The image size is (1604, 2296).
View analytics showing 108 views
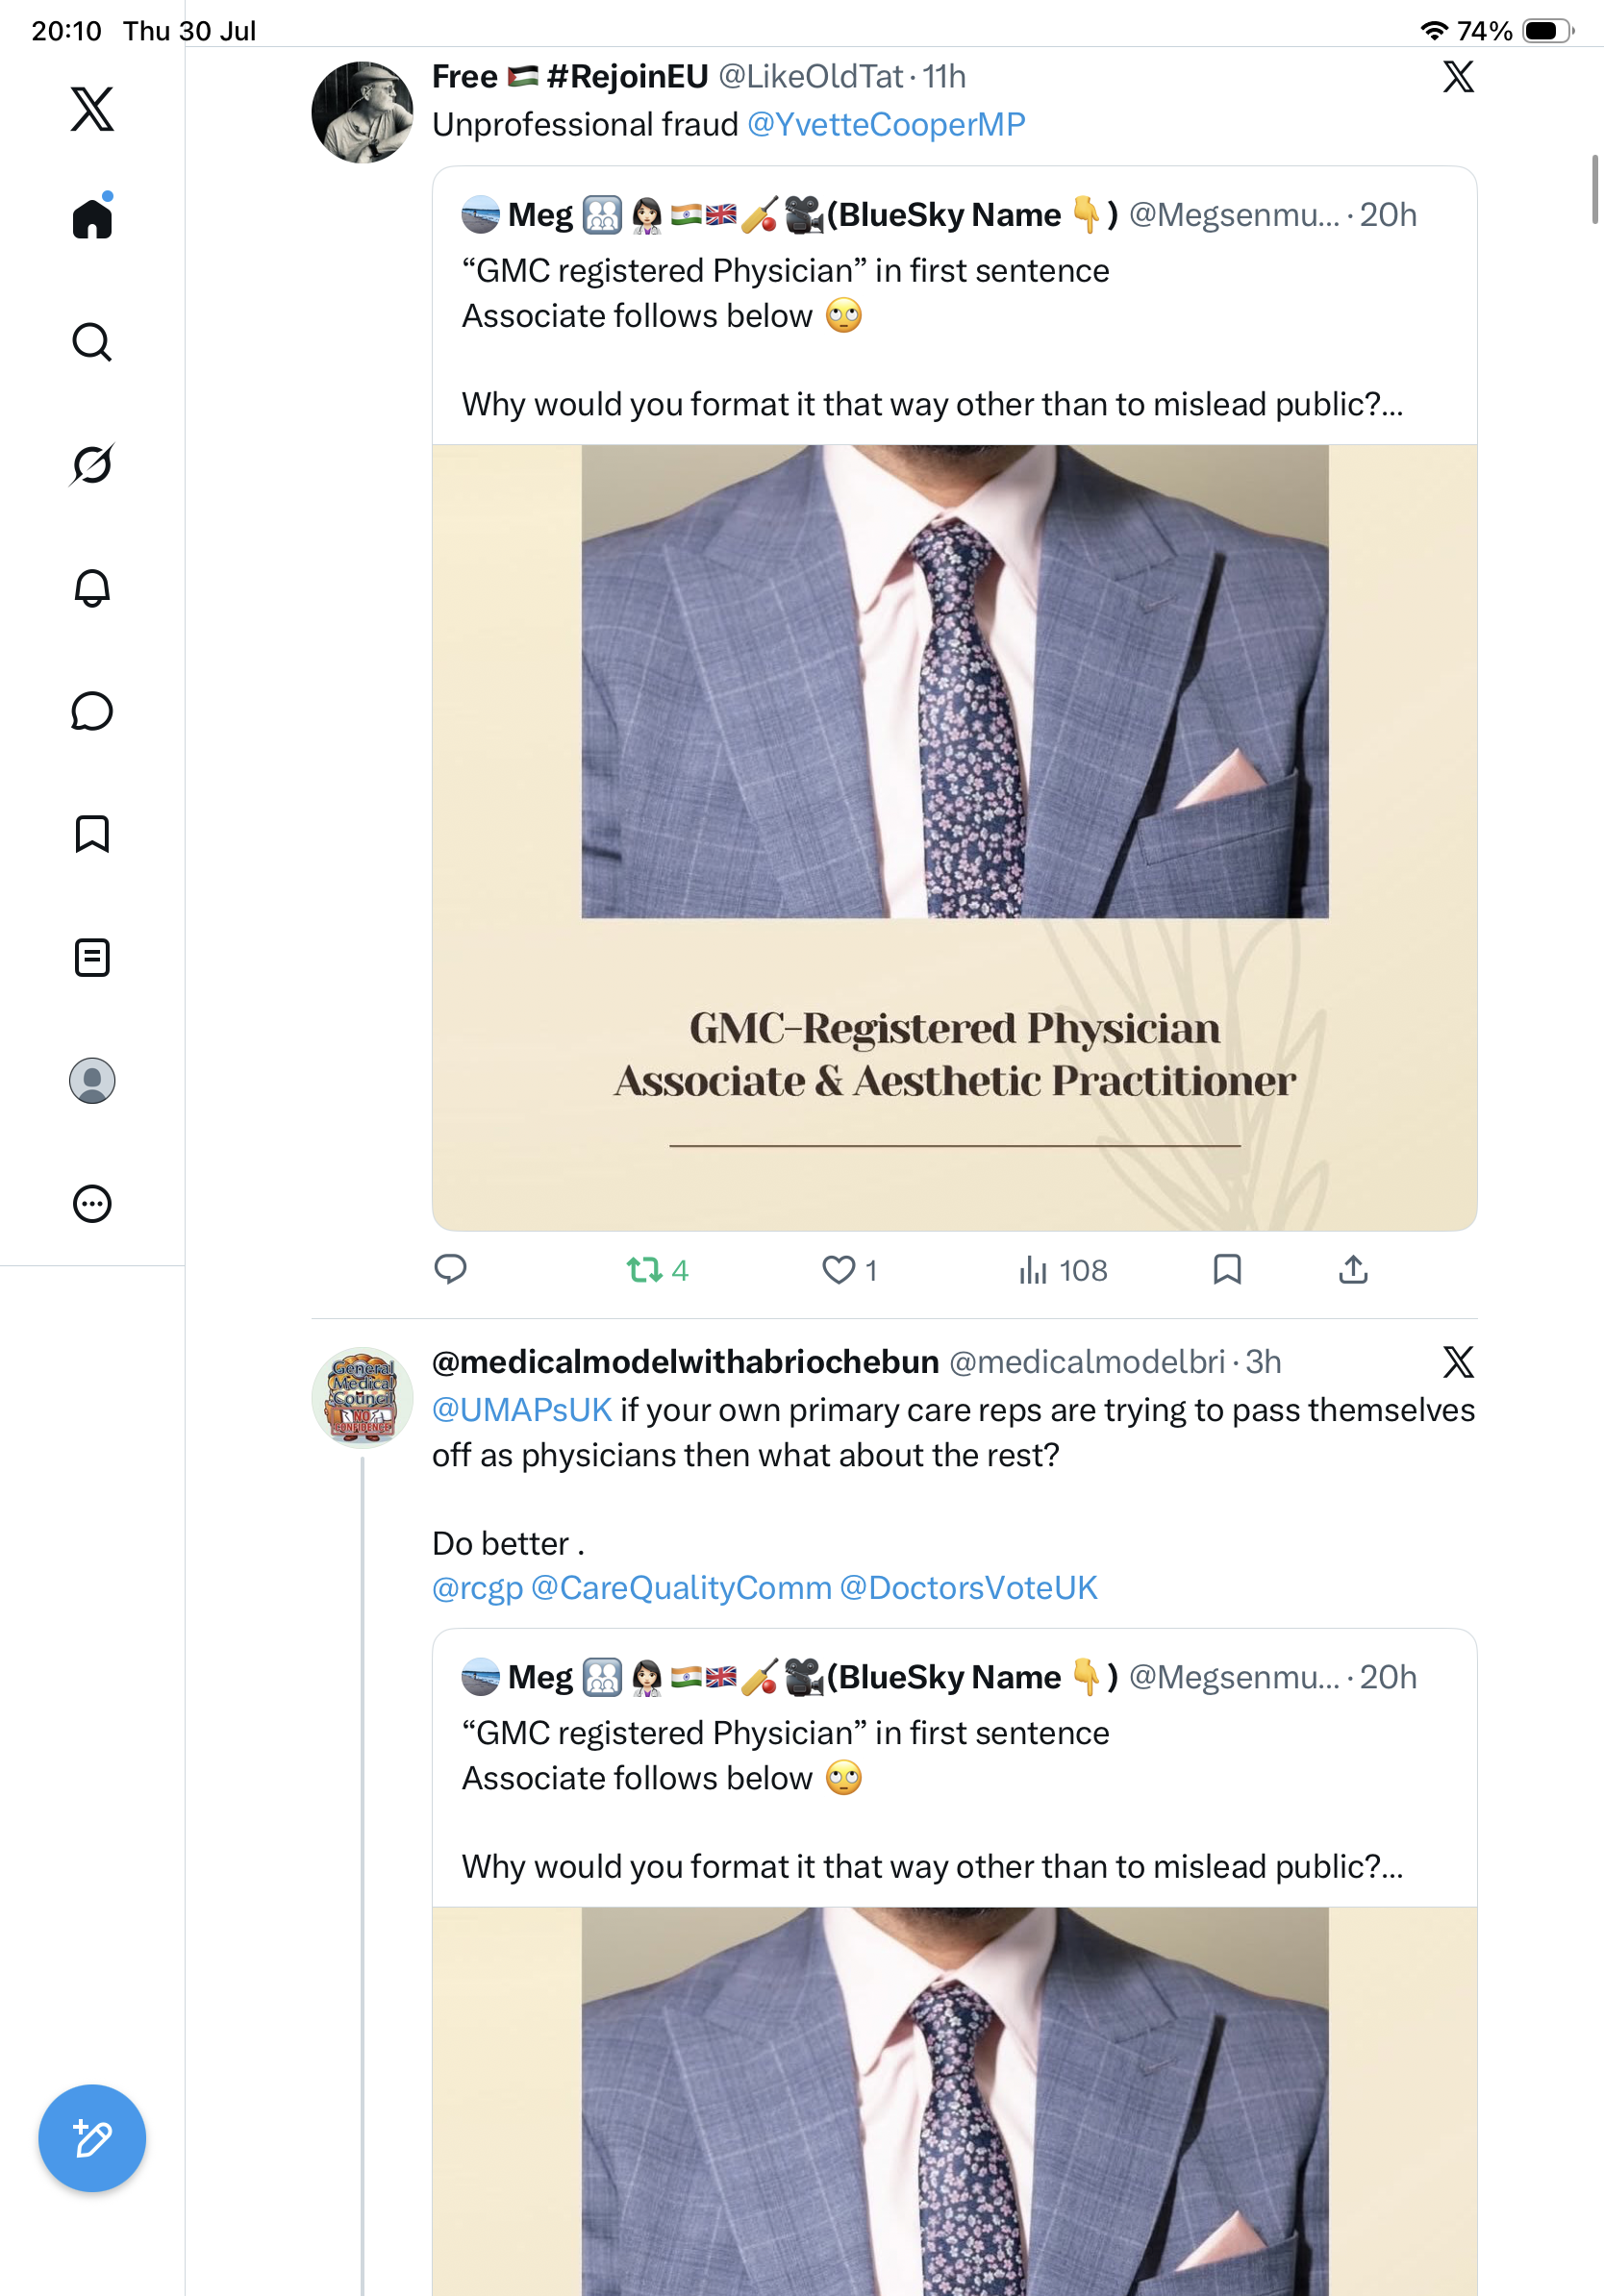(1062, 1270)
